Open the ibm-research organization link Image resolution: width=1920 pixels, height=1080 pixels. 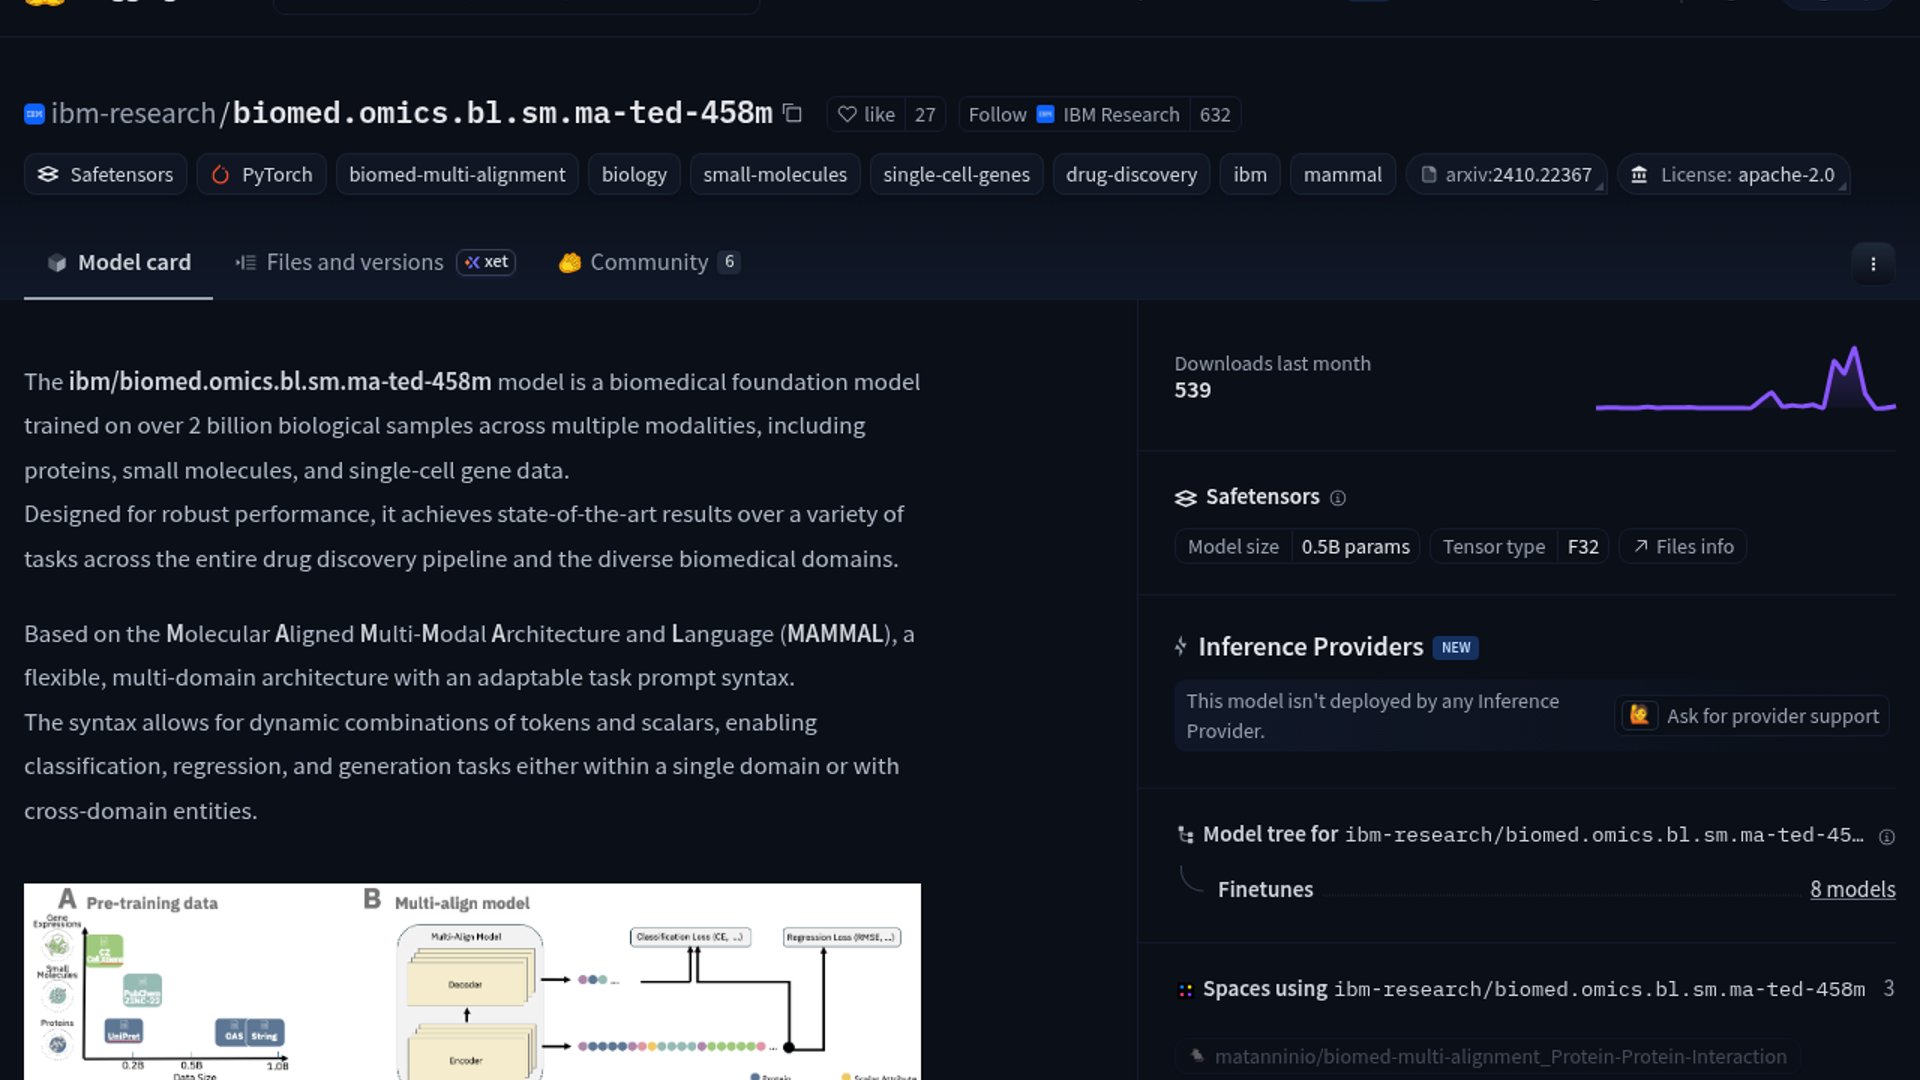(x=133, y=113)
